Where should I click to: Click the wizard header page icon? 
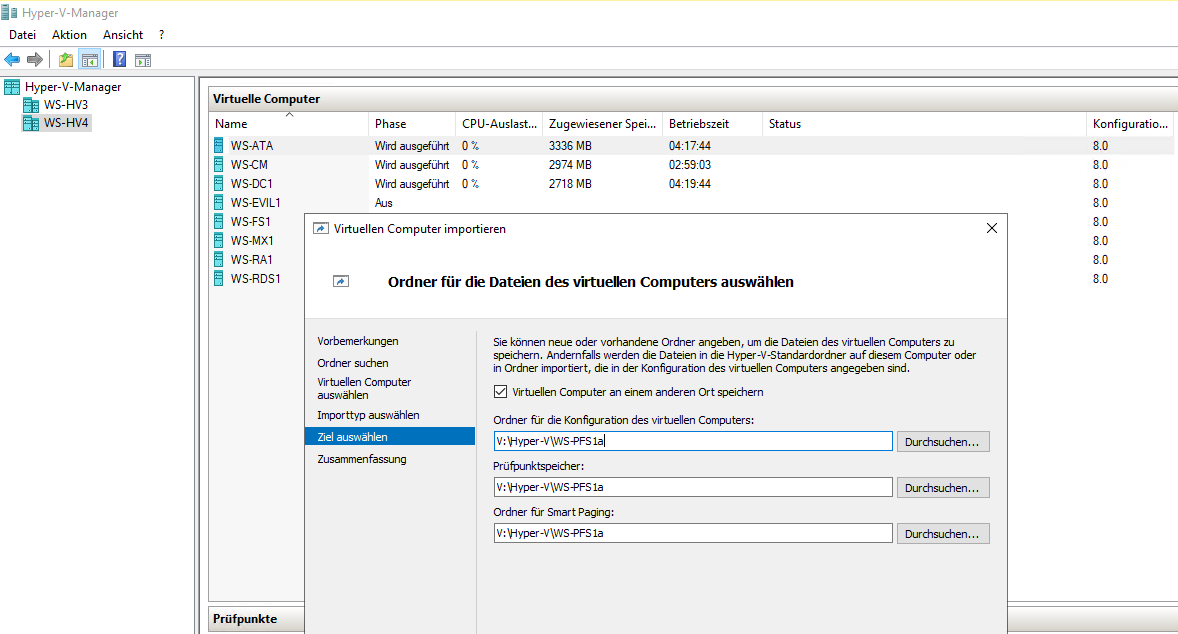pos(341,281)
